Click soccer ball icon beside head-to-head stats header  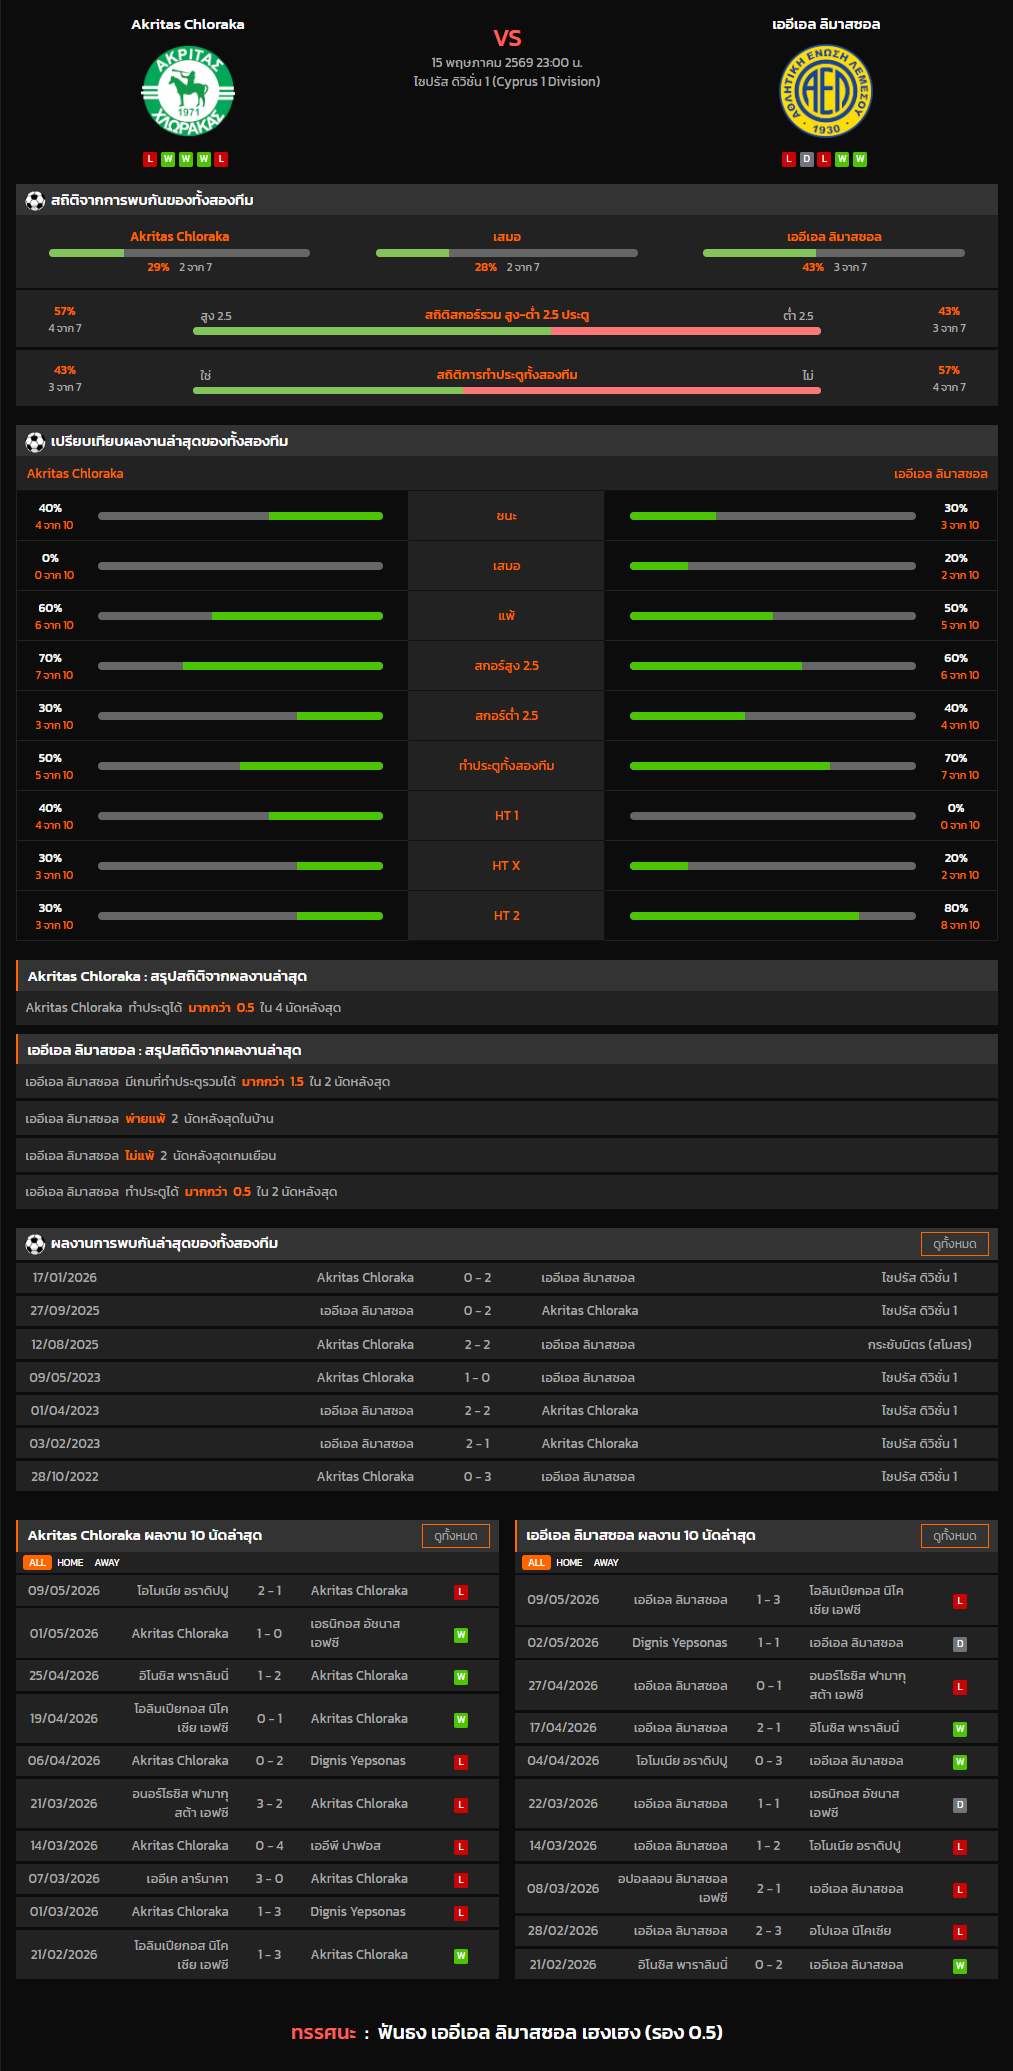tap(35, 200)
